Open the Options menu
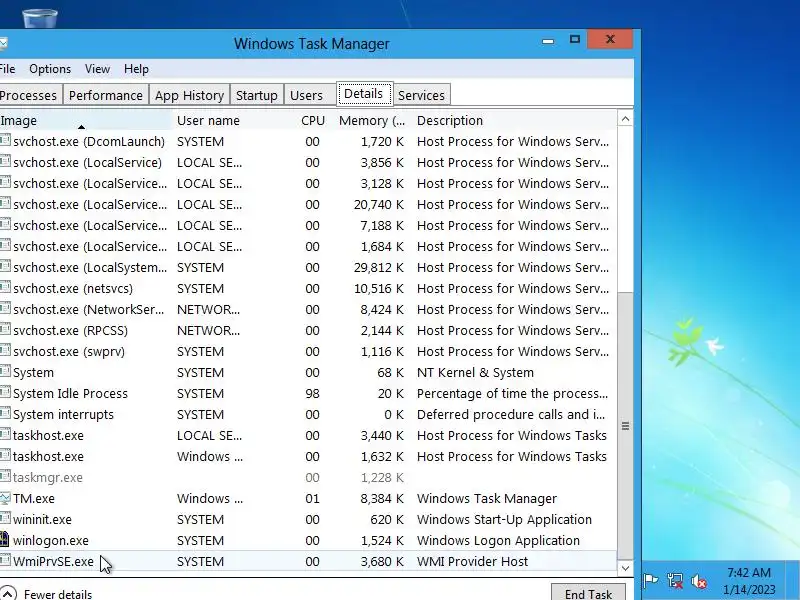The width and height of the screenshot is (800, 600). [x=50, y=69]
